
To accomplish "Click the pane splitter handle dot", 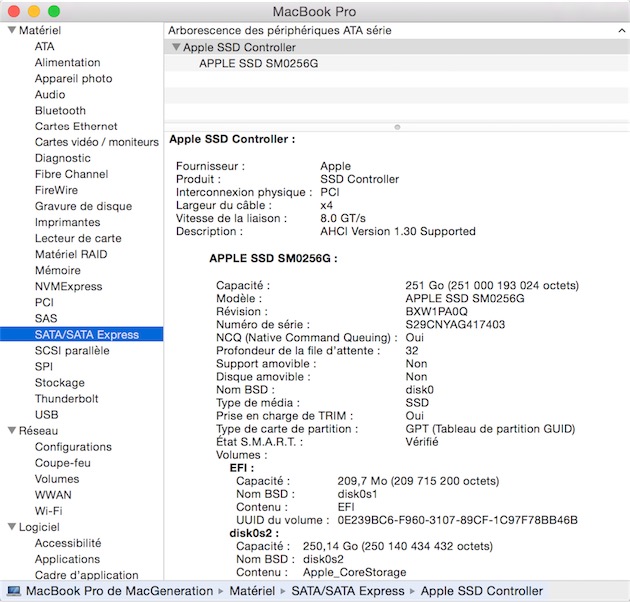I will click(x=397, y=127).
